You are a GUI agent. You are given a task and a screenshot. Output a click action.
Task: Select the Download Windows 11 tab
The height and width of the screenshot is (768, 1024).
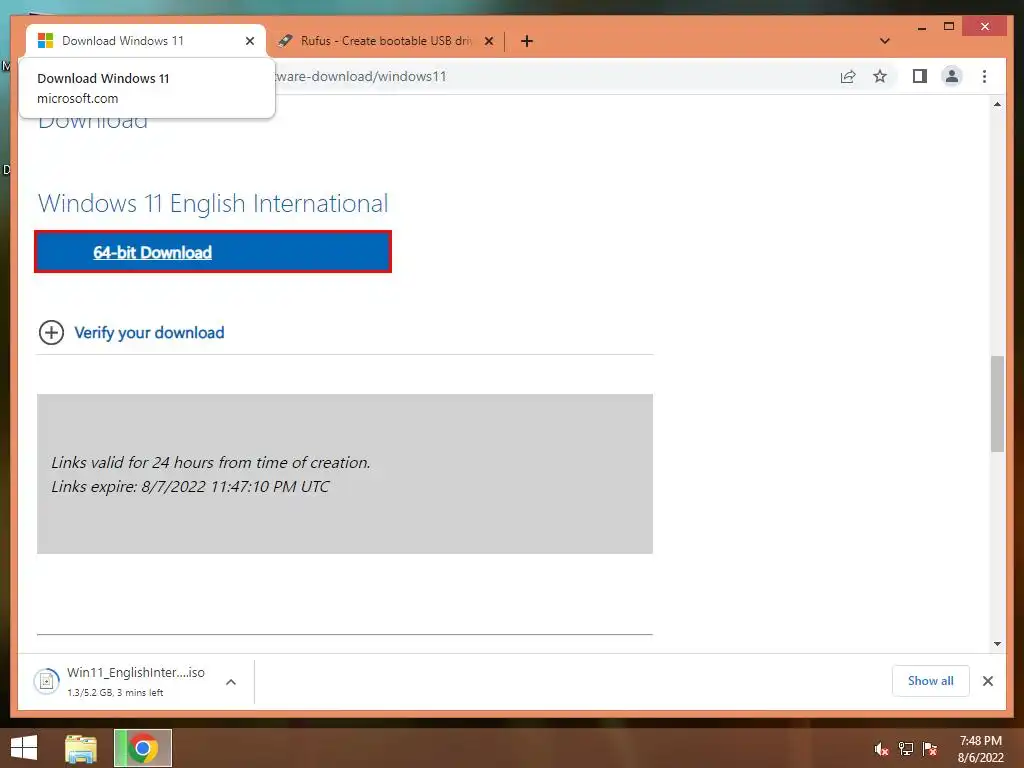tap(146, 41)
